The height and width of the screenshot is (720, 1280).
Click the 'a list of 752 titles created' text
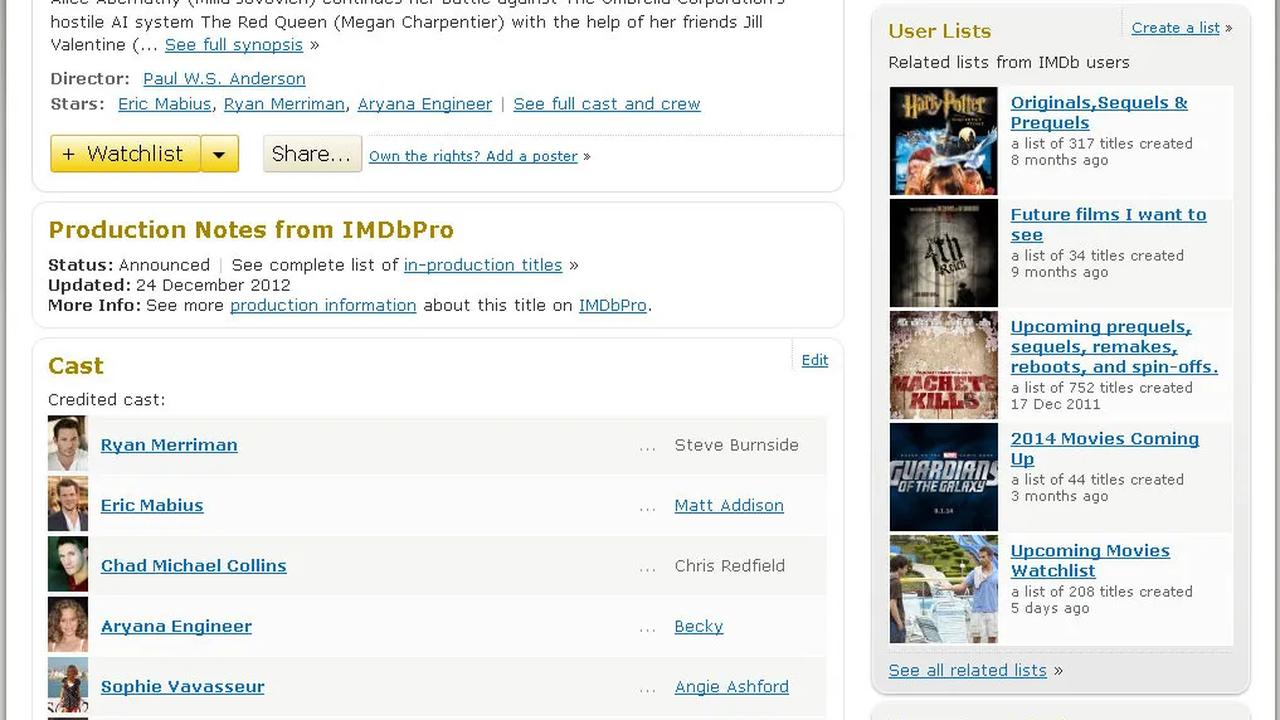1102,387
